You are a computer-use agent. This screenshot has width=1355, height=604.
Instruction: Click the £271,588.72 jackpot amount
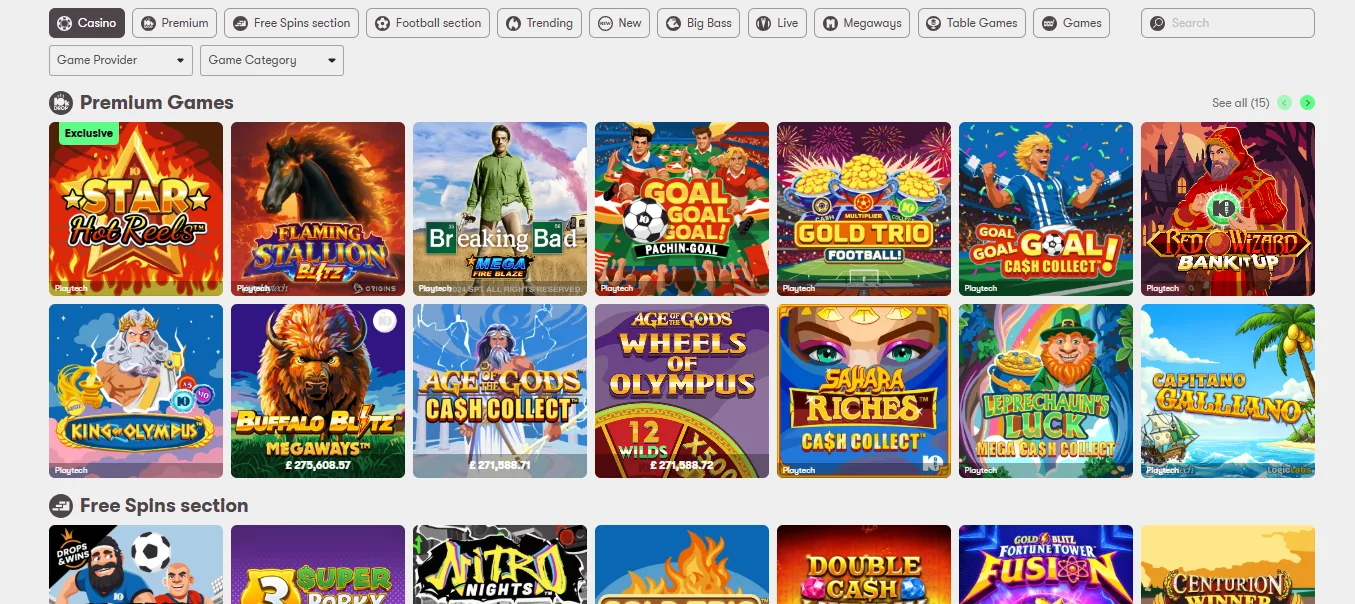pos(682,466)
